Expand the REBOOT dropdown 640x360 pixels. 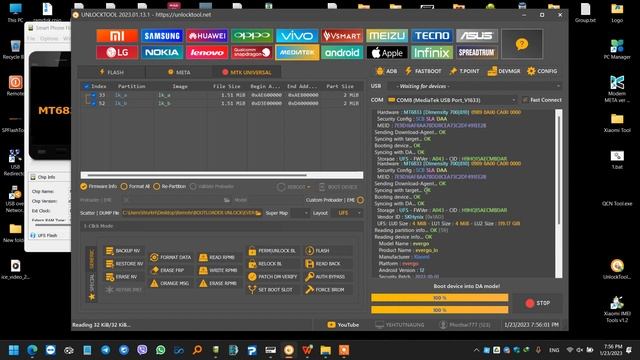293,187
